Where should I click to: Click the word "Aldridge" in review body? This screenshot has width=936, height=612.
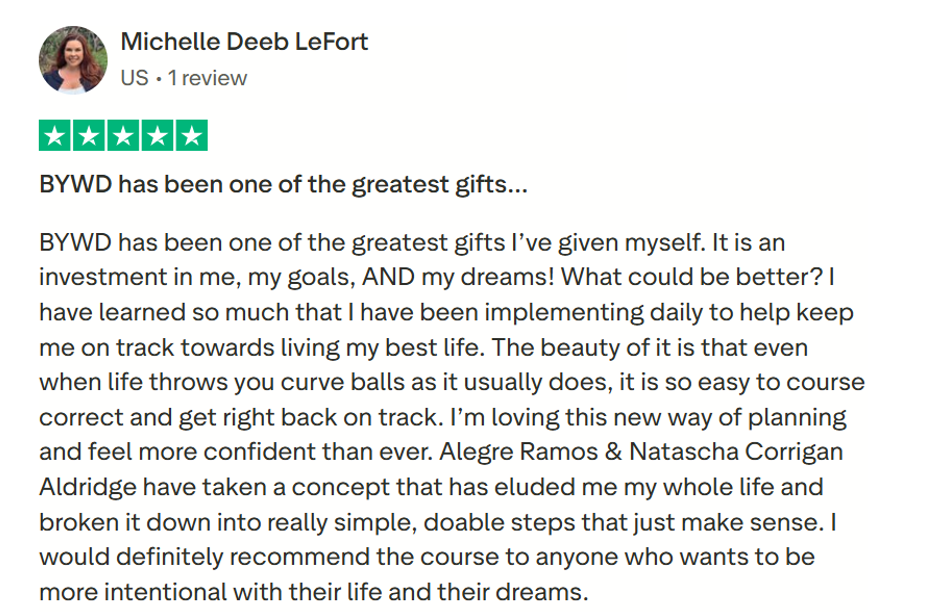tap(84, 487)
